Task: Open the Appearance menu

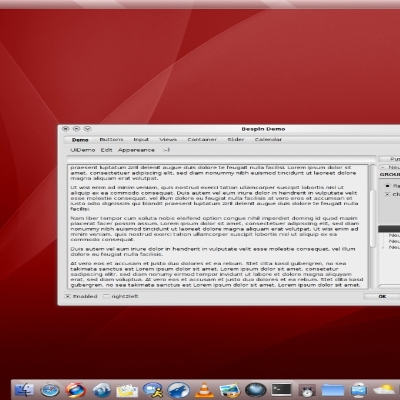Action: [x=136, y=150]
